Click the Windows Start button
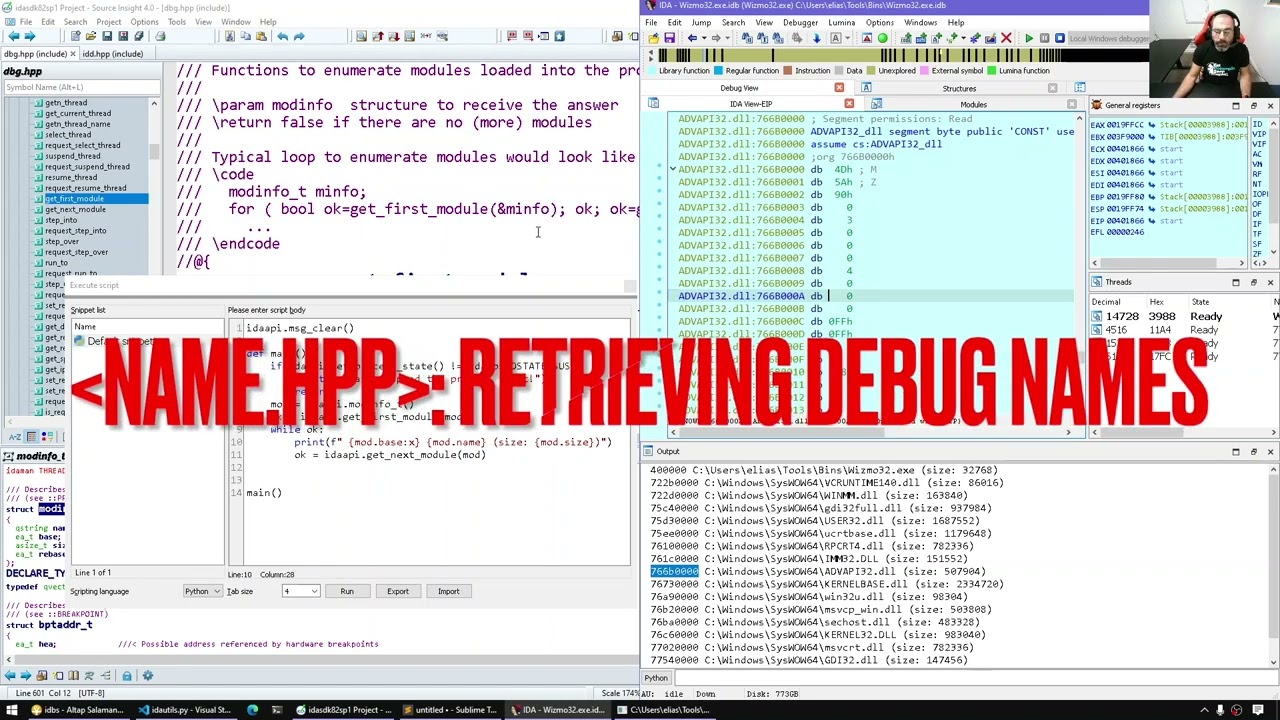1280x720 pixels. [12, 710]
